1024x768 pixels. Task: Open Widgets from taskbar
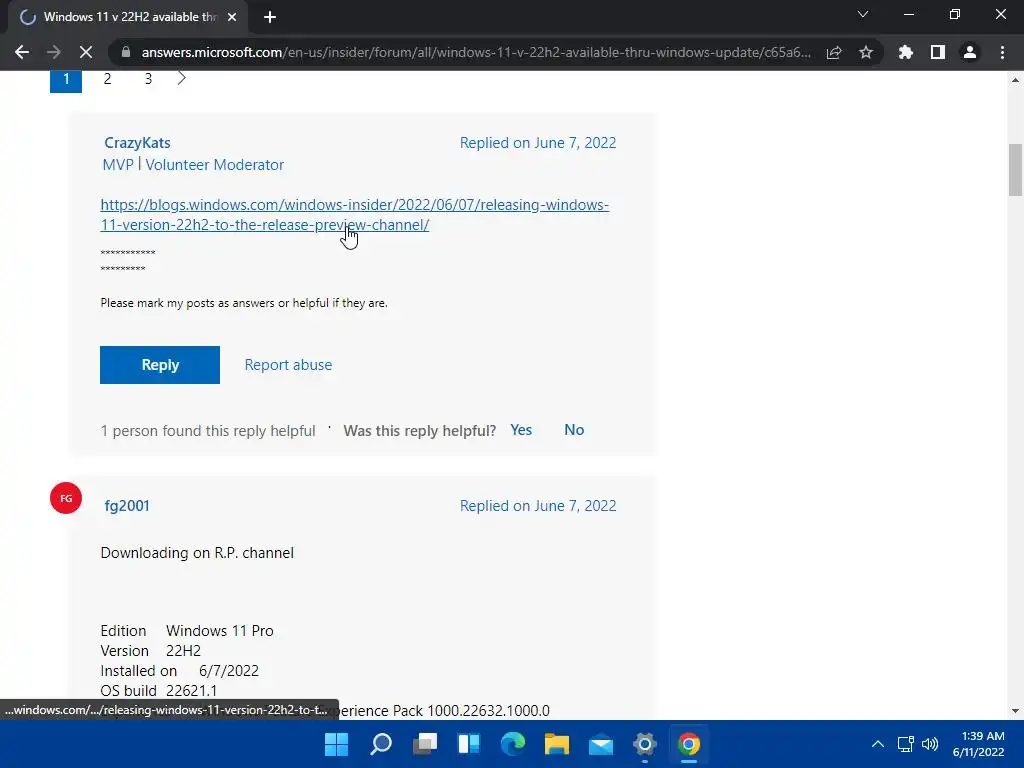coord(469,744)
